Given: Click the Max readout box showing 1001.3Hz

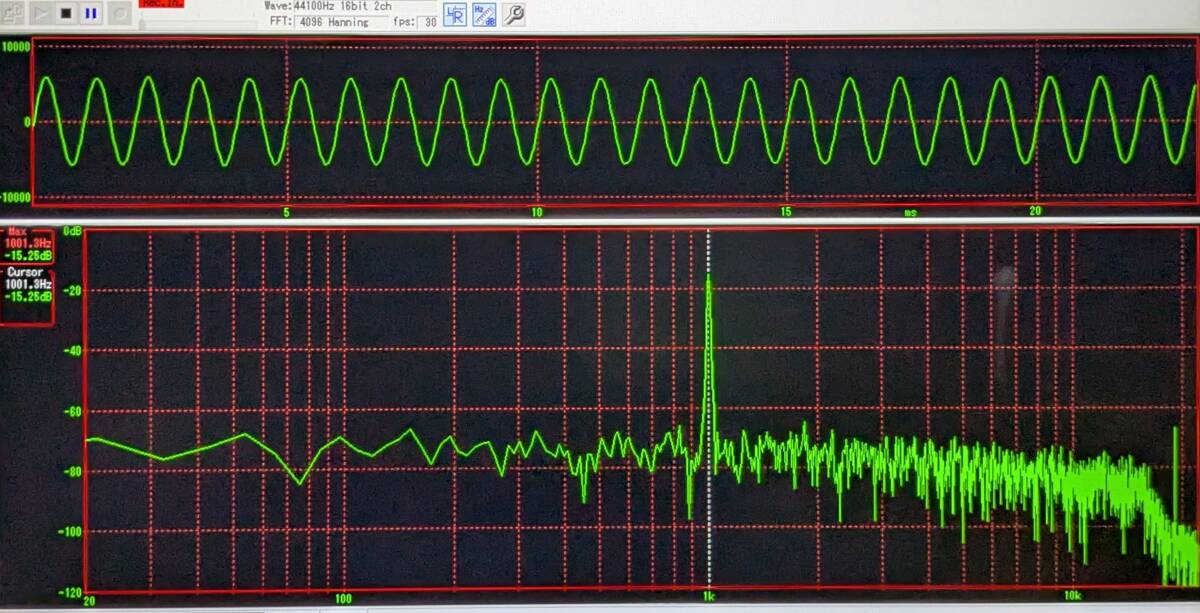Looking at the screenshot, I should pos(27,244).
